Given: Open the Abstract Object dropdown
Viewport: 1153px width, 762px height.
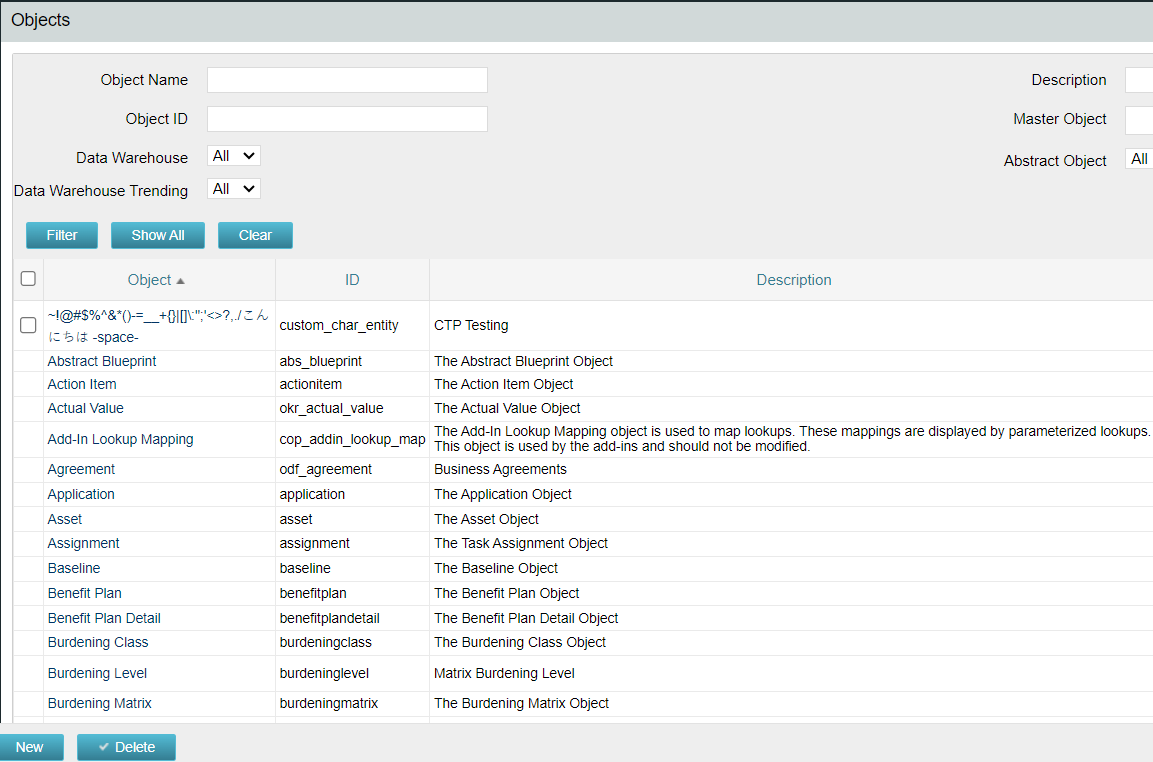Looking at the screenshot, I should pyautogui.click(x=1139, y=159).
